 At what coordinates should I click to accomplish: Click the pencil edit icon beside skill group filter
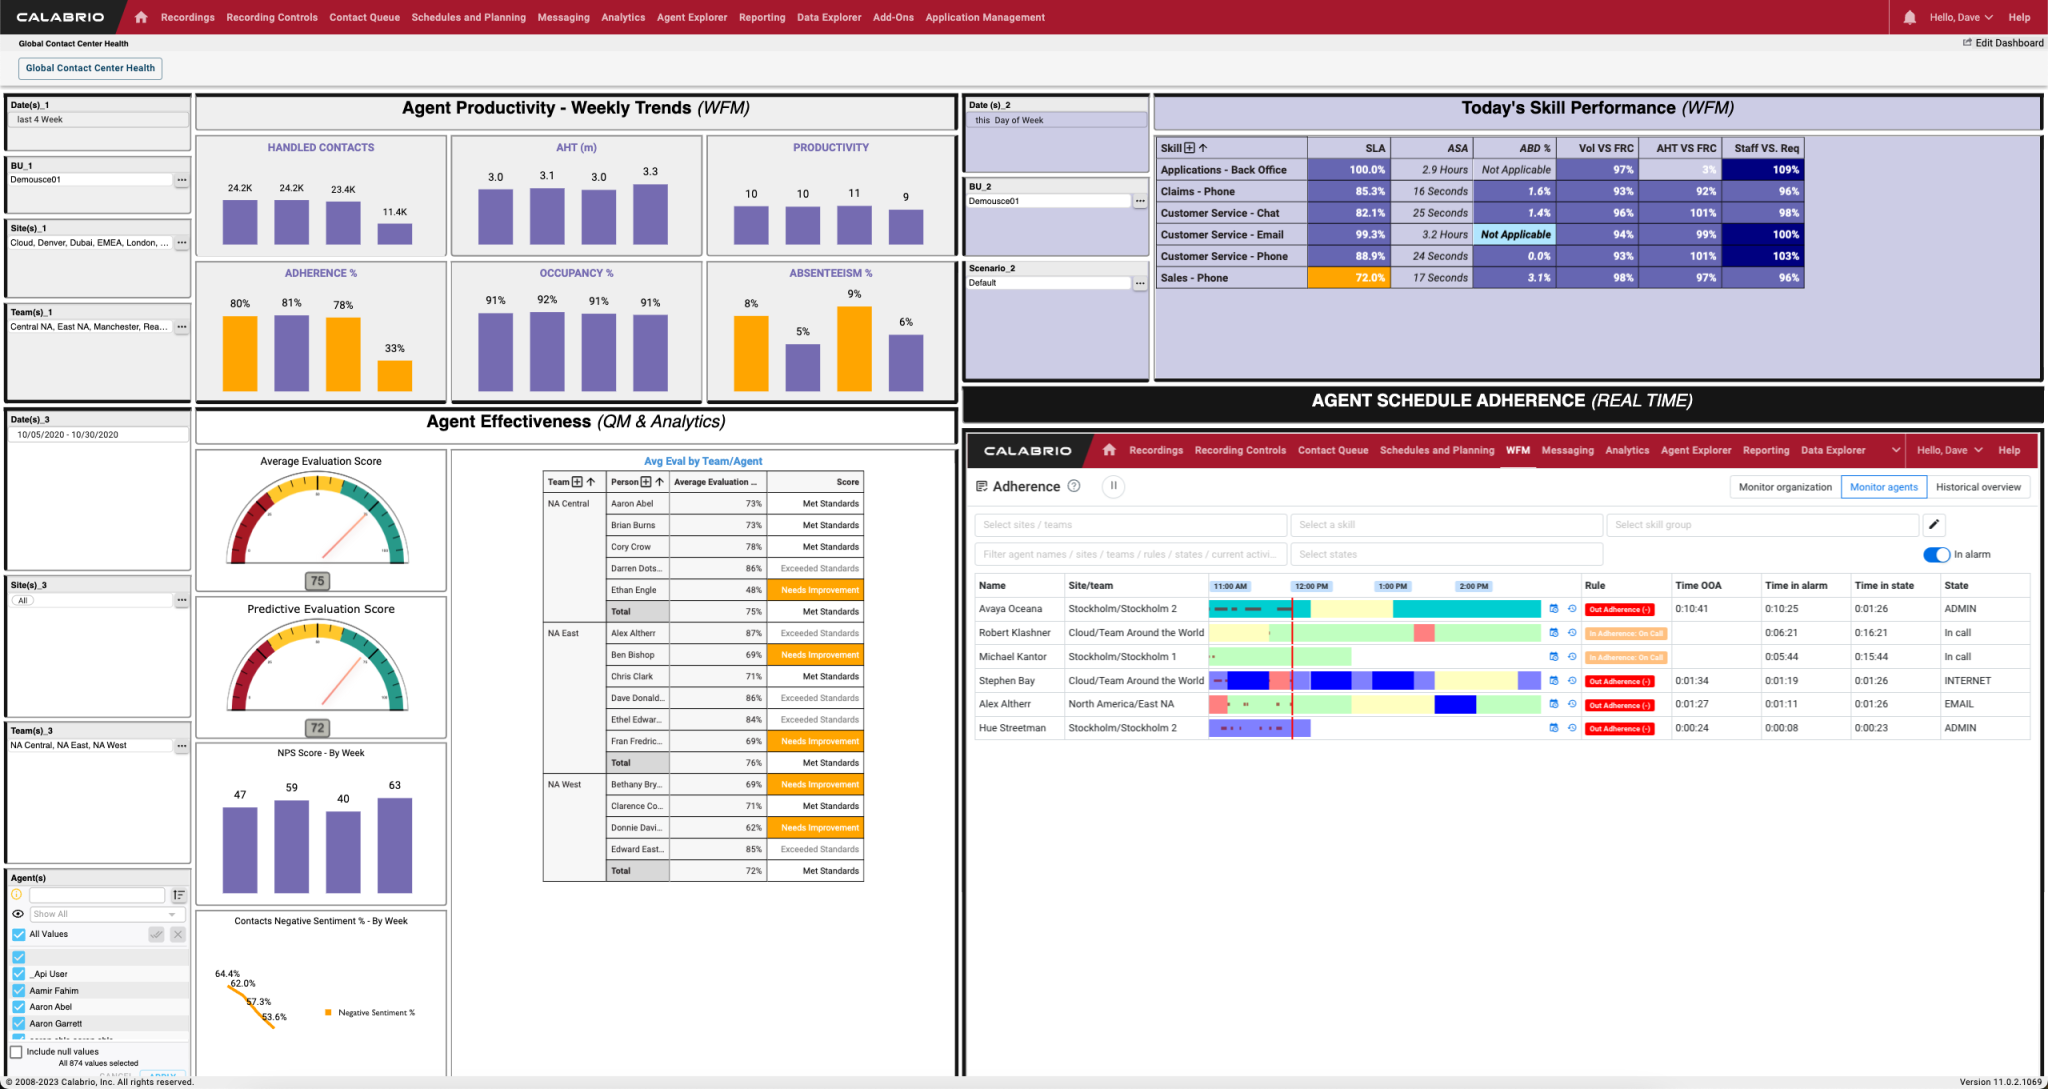point(1935,524)
